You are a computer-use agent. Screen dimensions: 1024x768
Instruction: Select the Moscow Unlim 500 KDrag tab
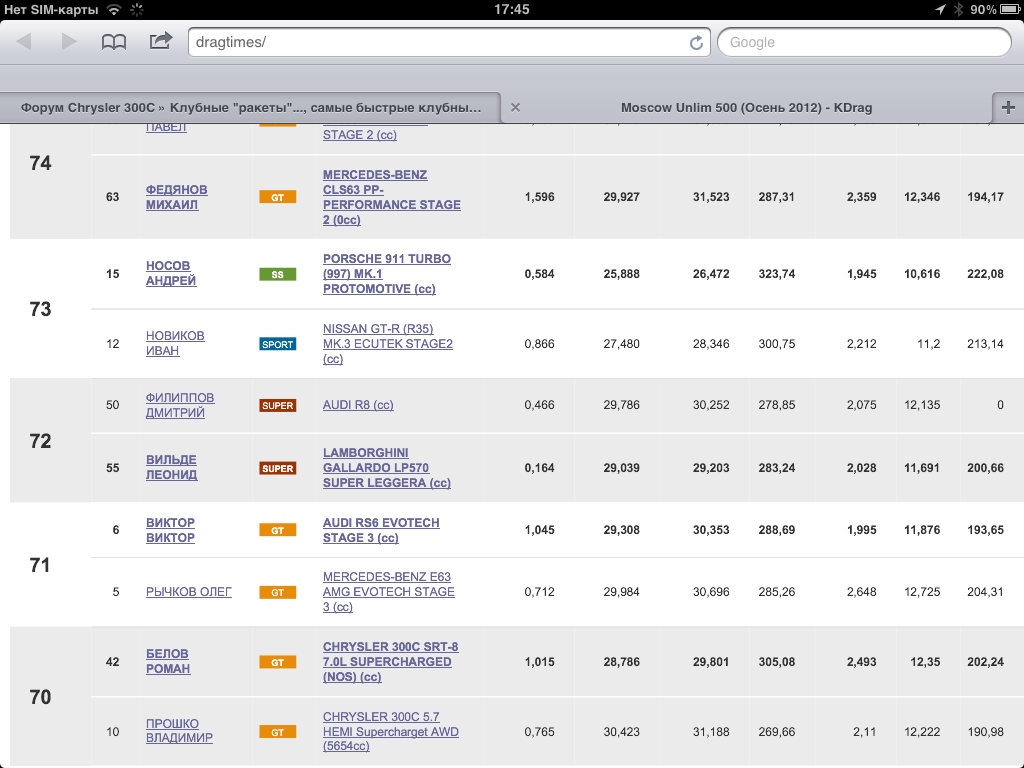746,108
